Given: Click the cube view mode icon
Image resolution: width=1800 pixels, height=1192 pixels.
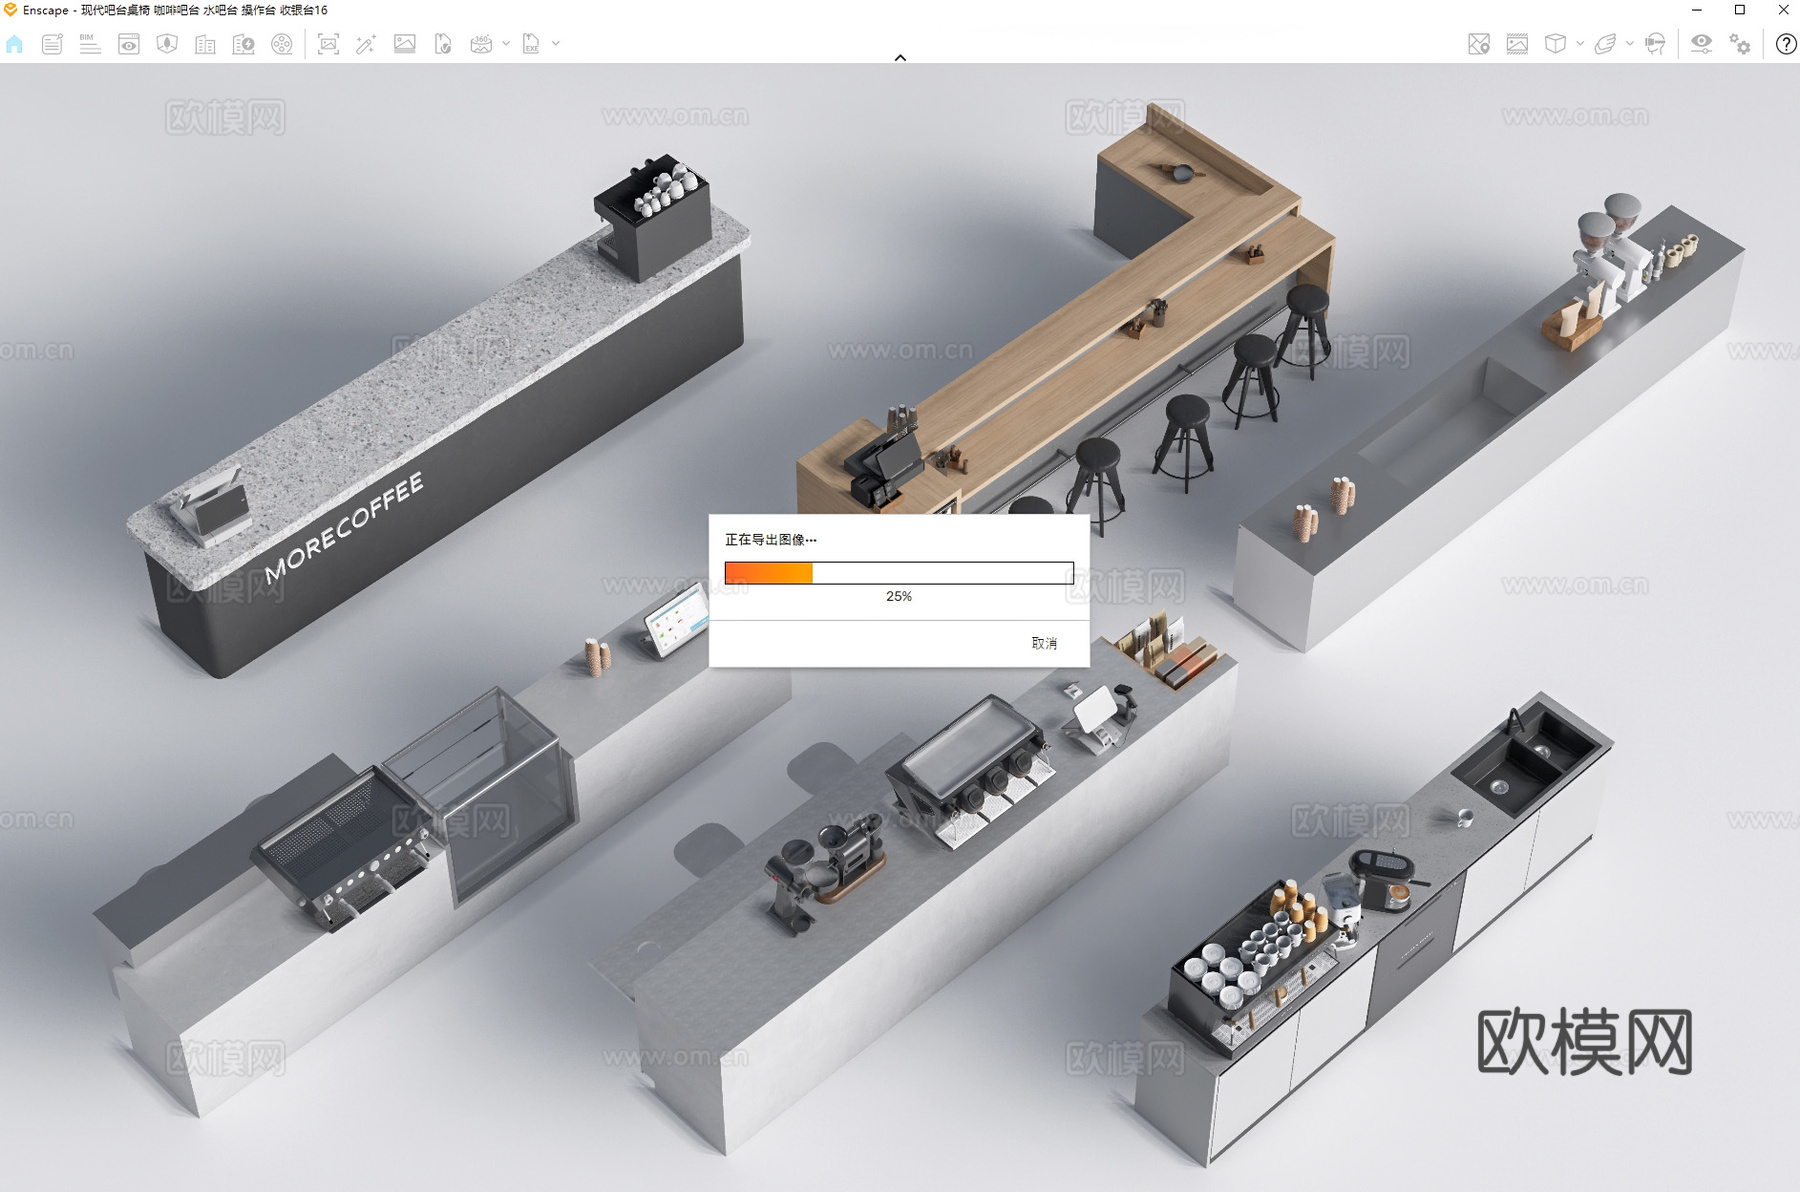Looking at the screenshot, I should pyautogui.click(x=1555, y=44).
